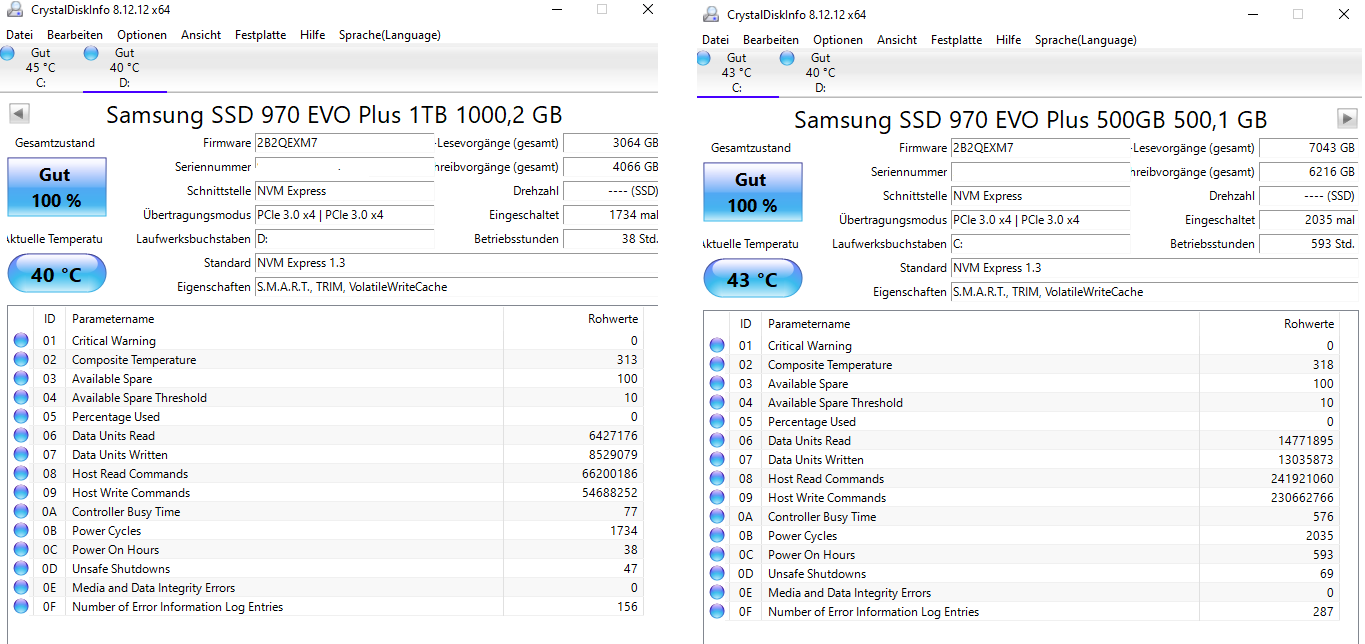Click status icon of Available Spare in left window

(x=21, y=379)
